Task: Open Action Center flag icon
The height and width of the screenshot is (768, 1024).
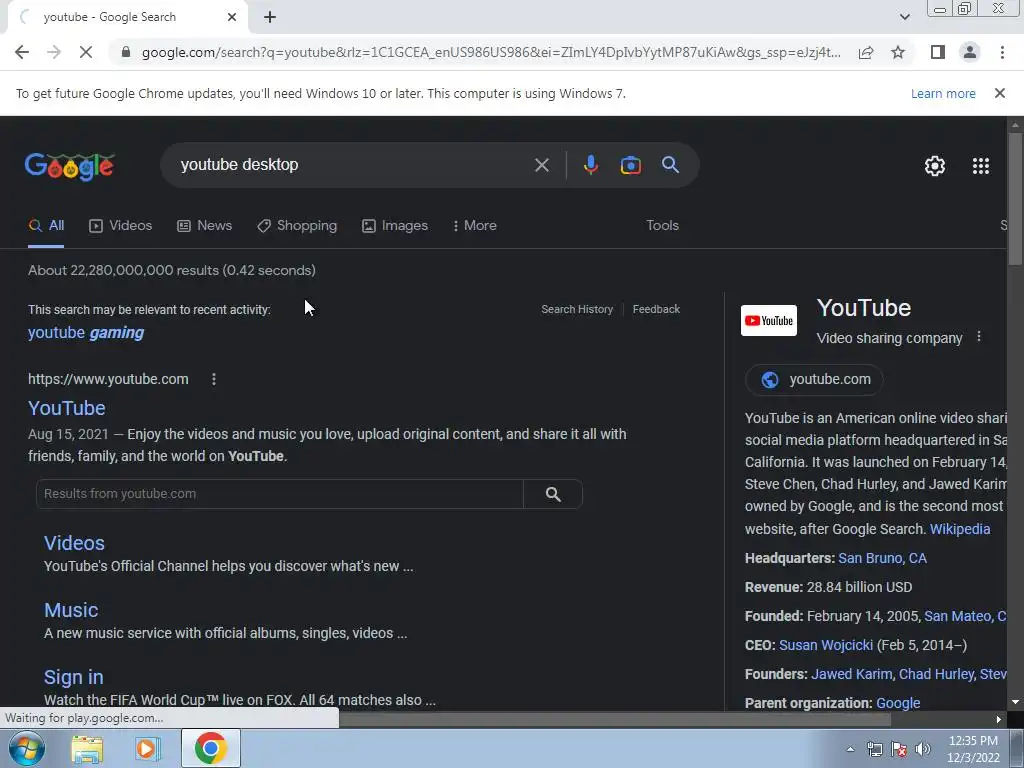Action: pyautogui.click(x=899, y=749)
